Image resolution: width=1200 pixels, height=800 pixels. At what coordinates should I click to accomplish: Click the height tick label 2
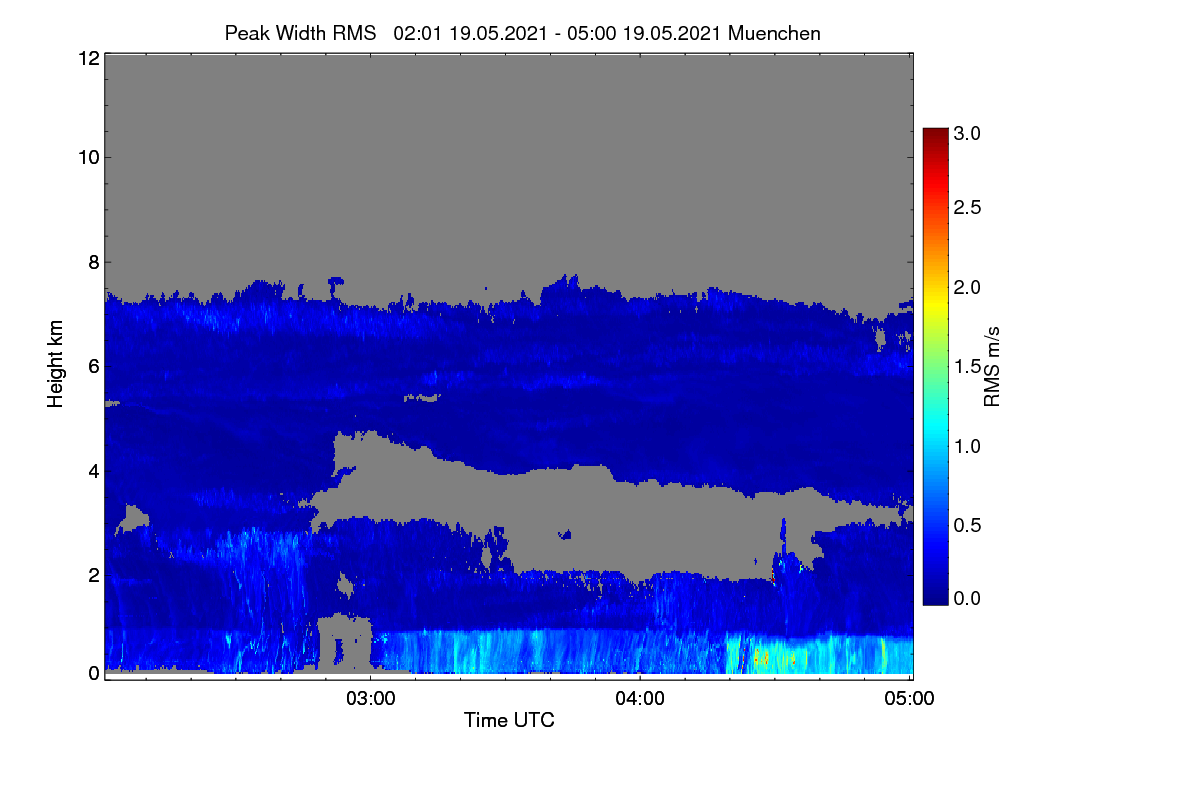[x=93, y=574]
